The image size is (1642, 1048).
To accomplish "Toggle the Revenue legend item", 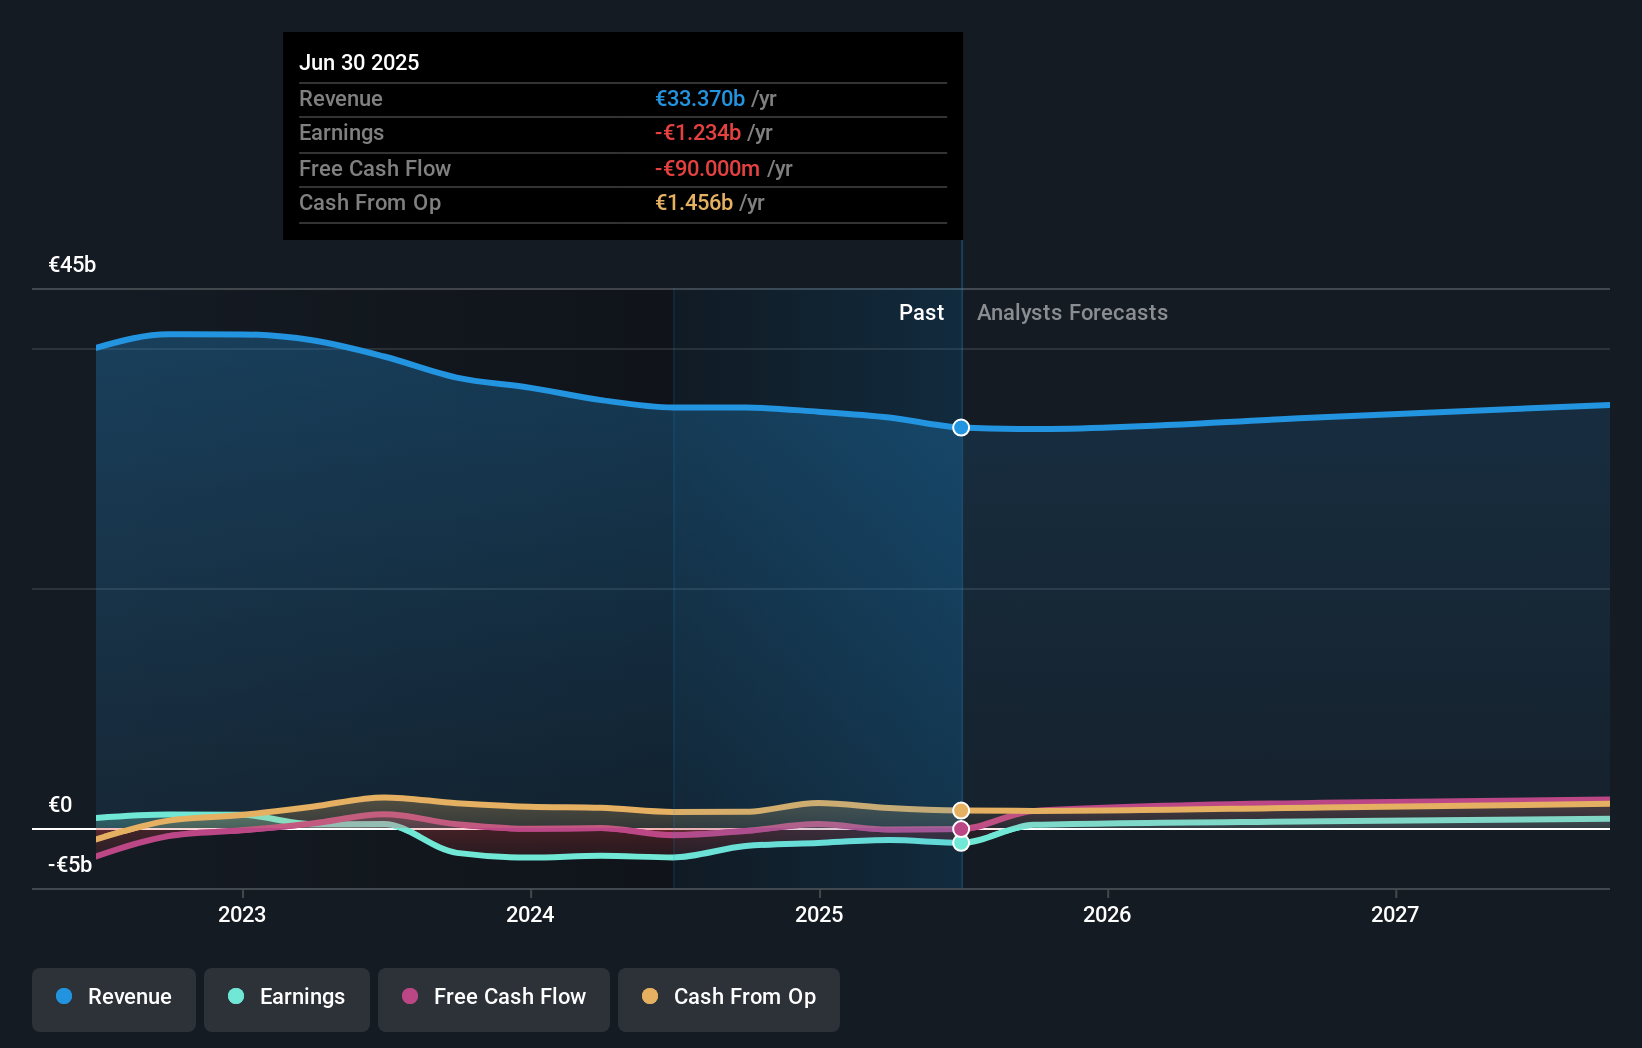I will click(113, 998).
